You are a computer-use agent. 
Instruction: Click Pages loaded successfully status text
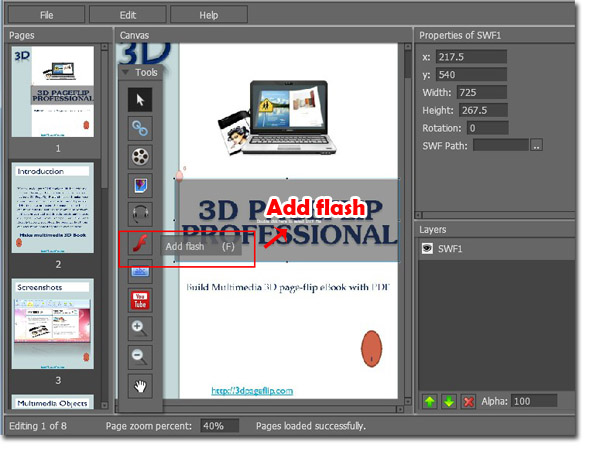tap(311, 426)
